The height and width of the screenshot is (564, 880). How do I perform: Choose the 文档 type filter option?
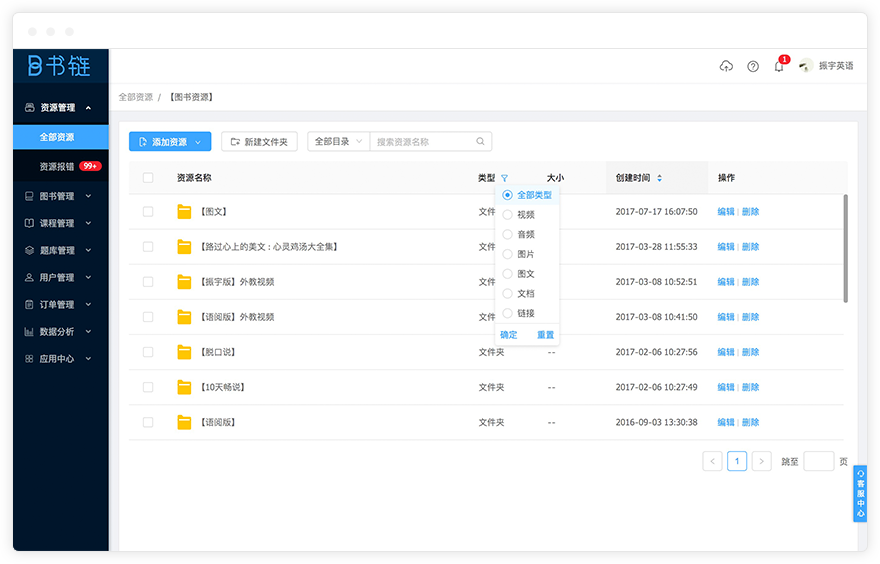click(x=508, y=294)
